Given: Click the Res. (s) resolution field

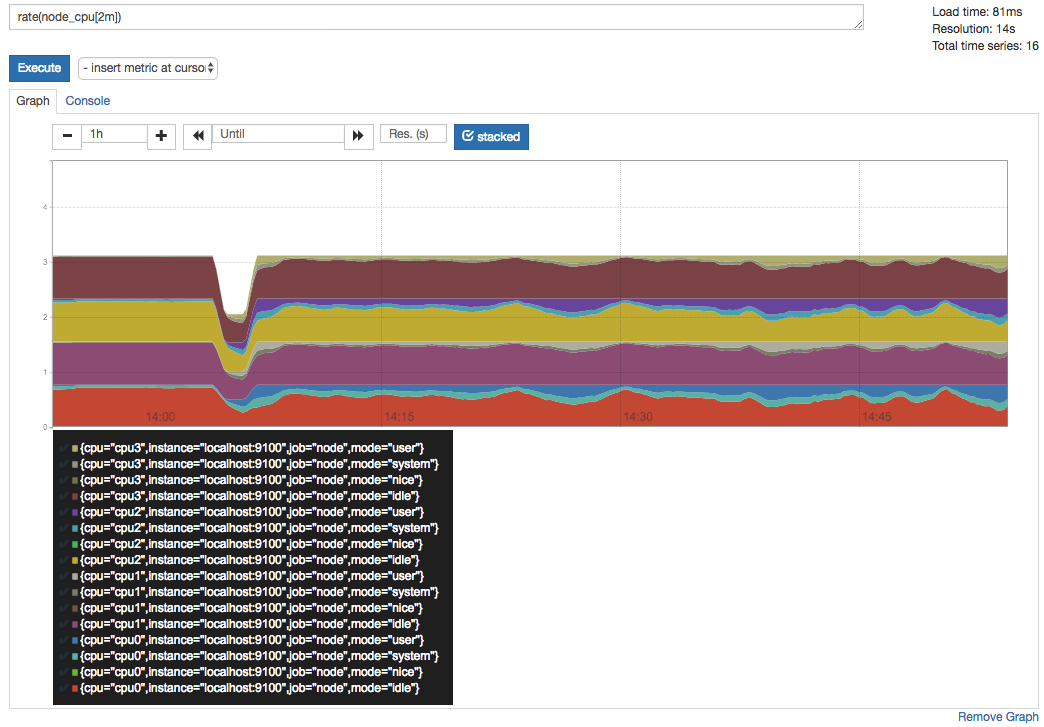Looking at the screenshot, I should pyautogui.click(x=412, y=134).
